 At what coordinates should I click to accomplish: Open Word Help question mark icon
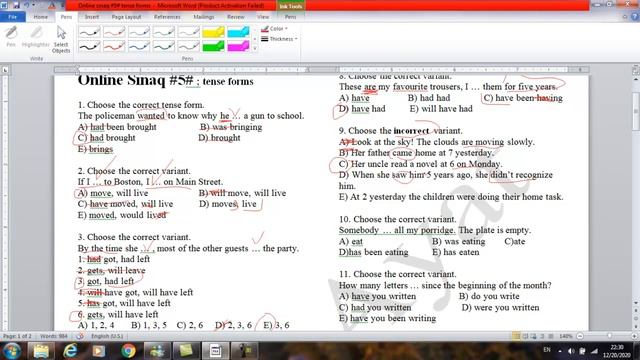635,17
